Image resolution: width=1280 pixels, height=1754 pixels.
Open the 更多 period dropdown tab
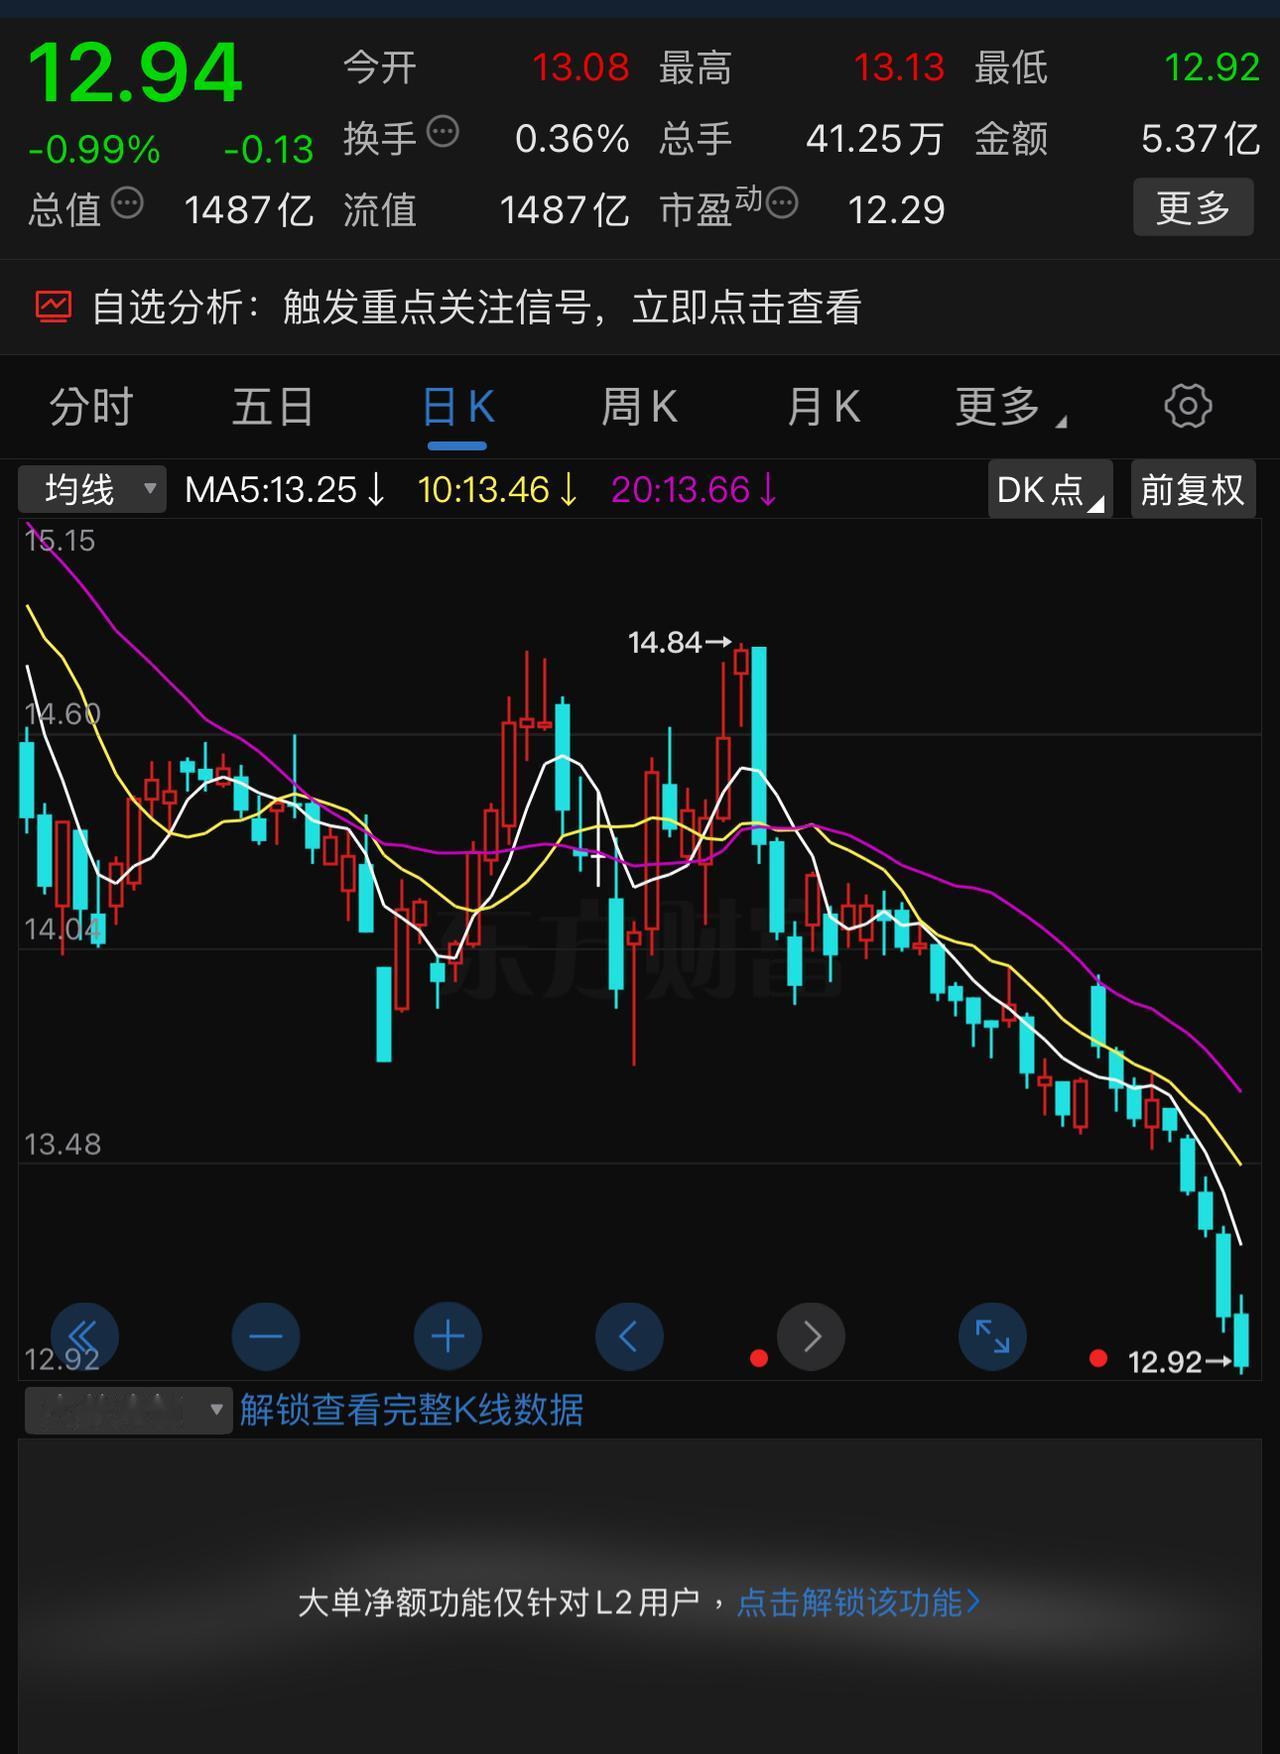click(1010, 407)
